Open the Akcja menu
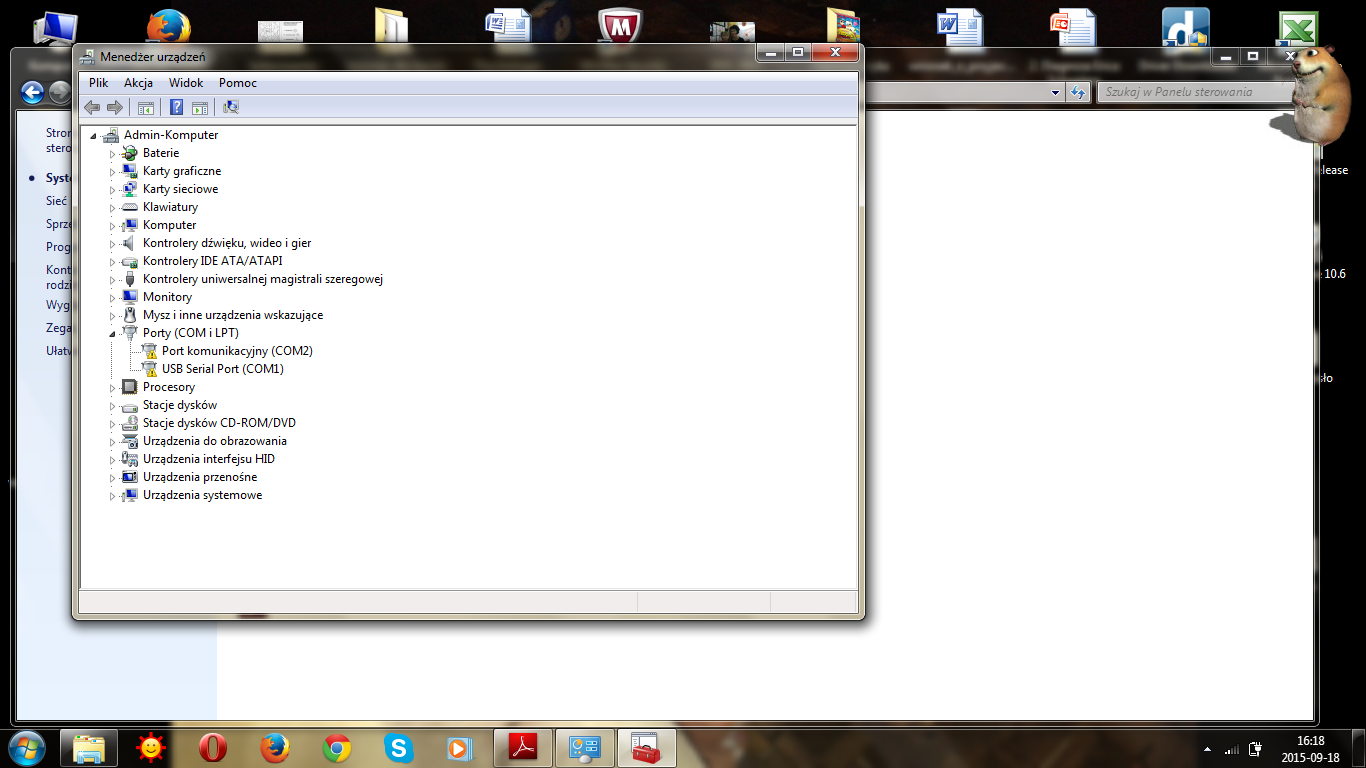Viewport: 1366px width, 768px height. pyautogui.click(x=138, y=83)
